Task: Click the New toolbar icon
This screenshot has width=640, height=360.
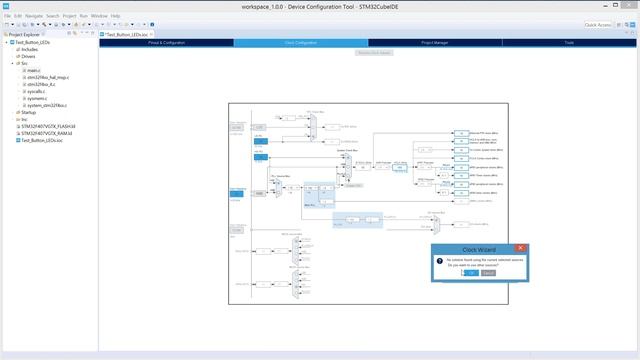Action: tap(7, 25)
